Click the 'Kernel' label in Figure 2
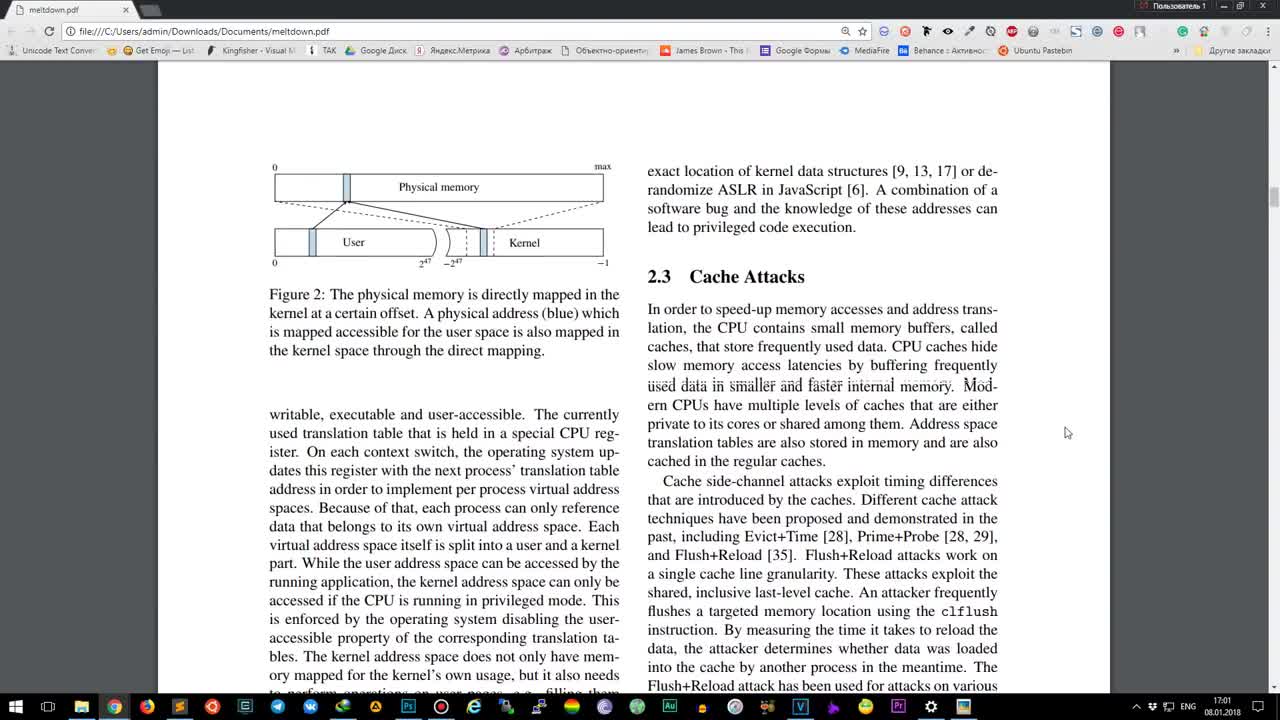The image size is (1280, 720). (x=524, y=242)
